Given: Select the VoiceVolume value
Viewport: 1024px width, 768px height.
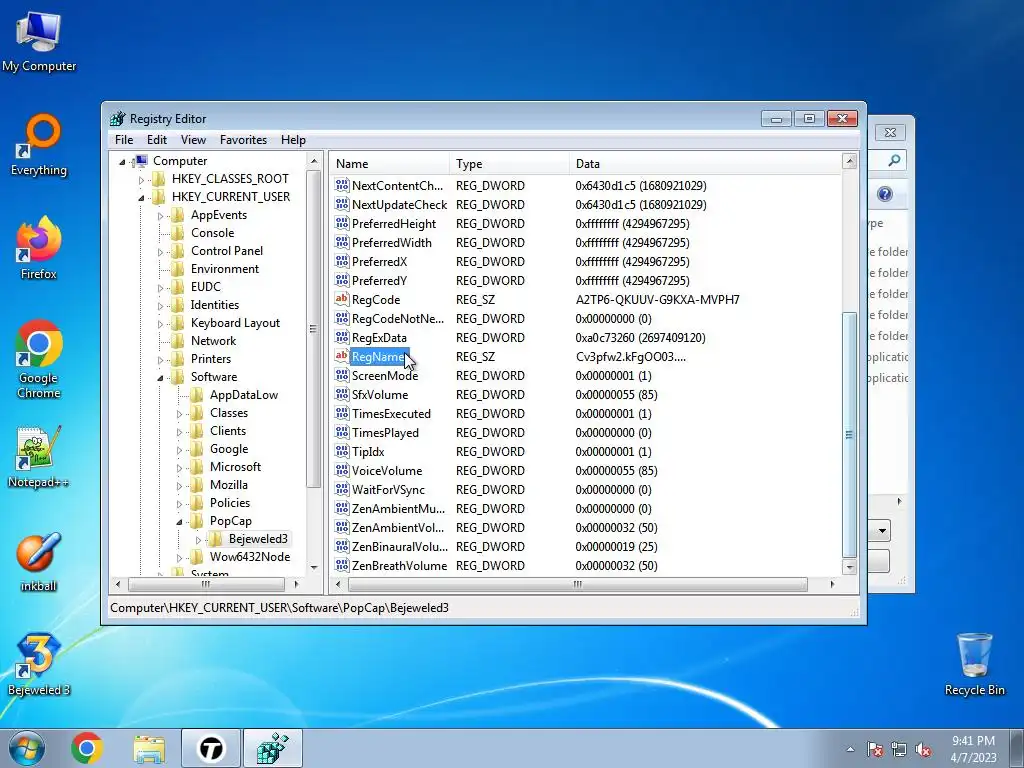Looking at the screenshot, I should tap(387, 470).
